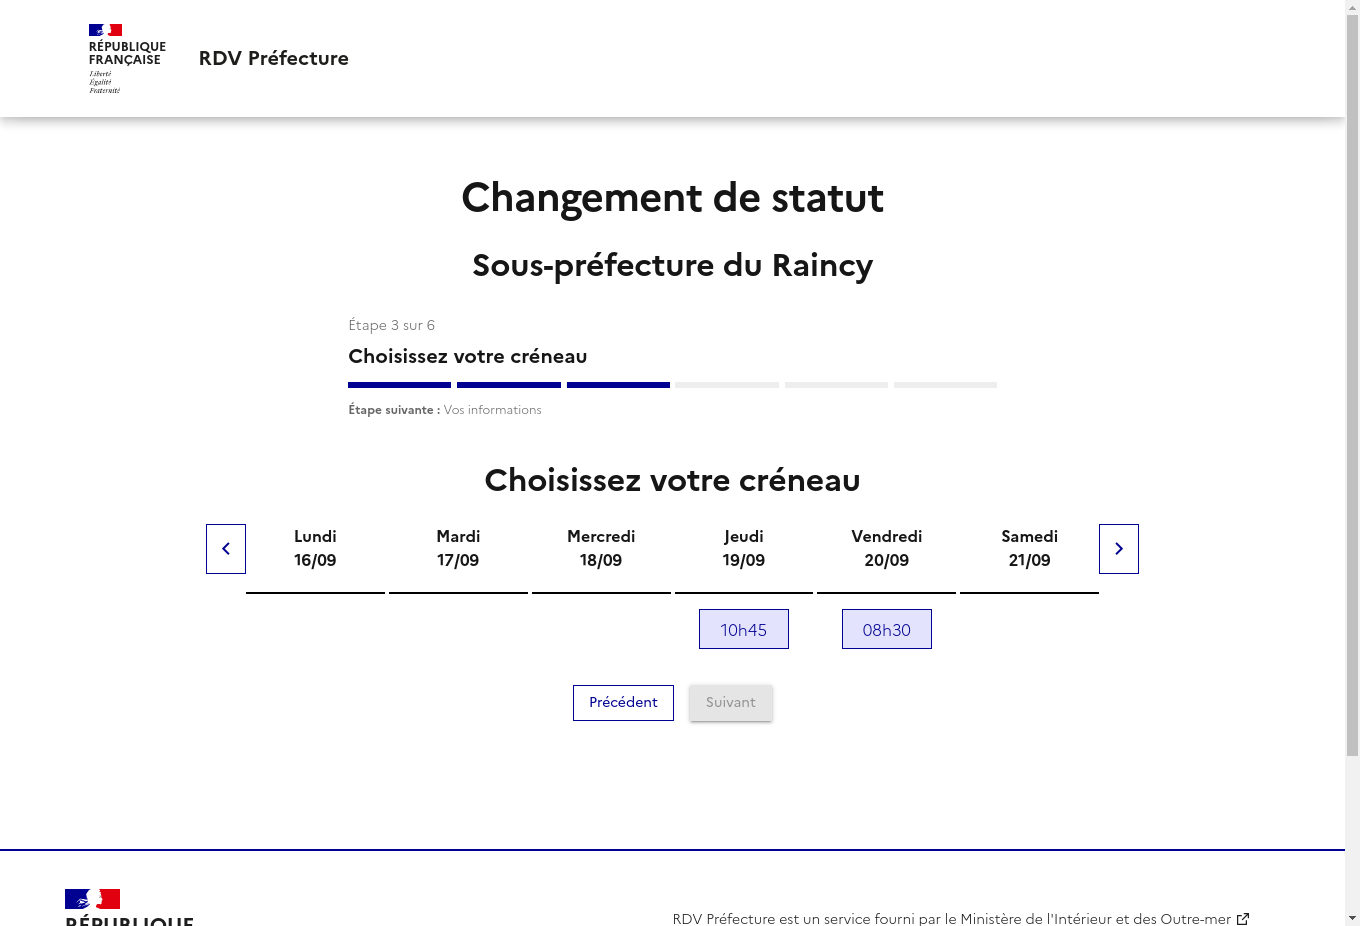Viewport: 1360px width, 926px height.
Task: Open the RDV Préfecture home title
Action: [x=274, y=58]
